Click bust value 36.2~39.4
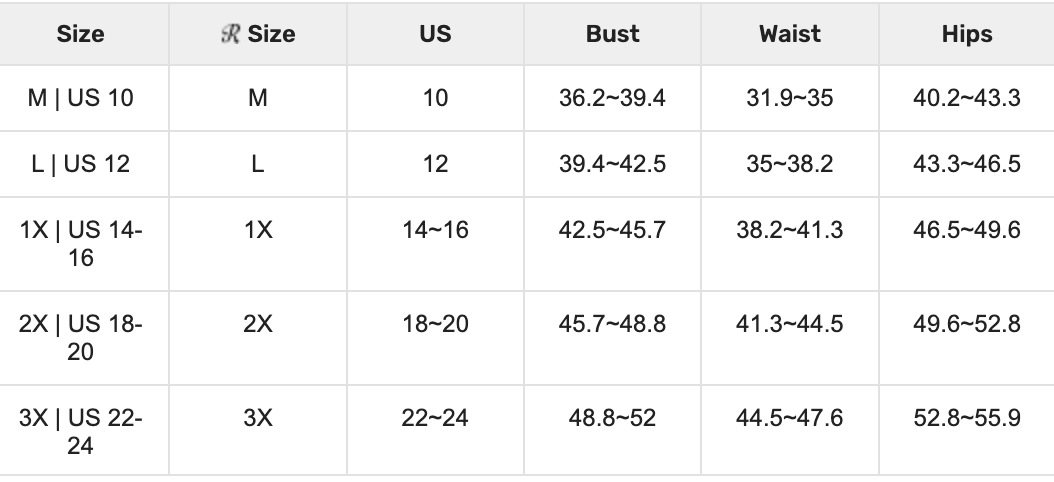Screen dimensions: 1054x482 pos(612,98)
